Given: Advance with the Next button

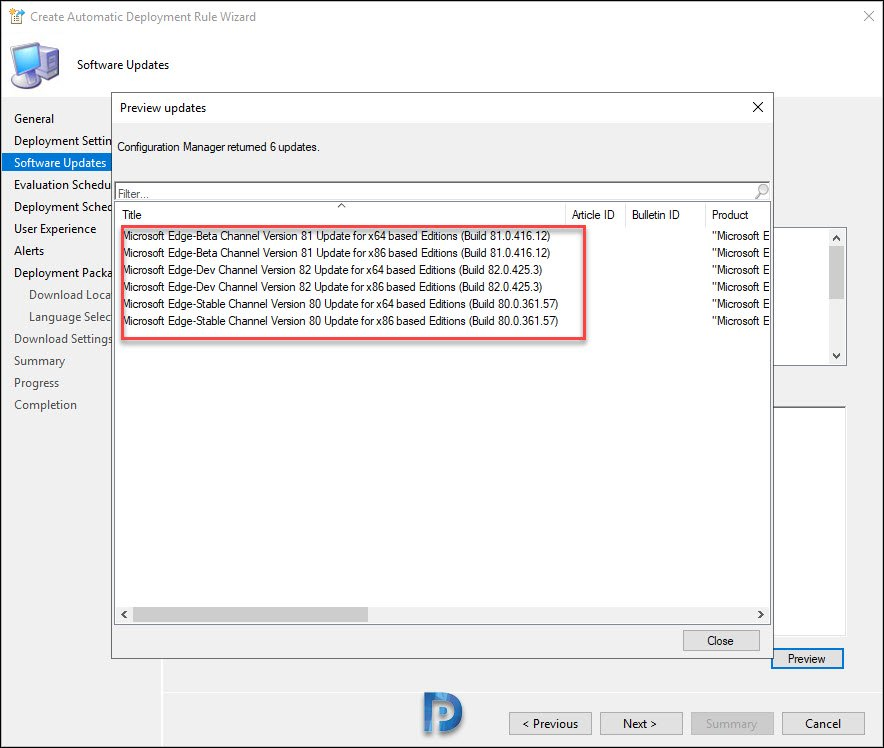Looking at the screenshot, I should click(641, 723).
